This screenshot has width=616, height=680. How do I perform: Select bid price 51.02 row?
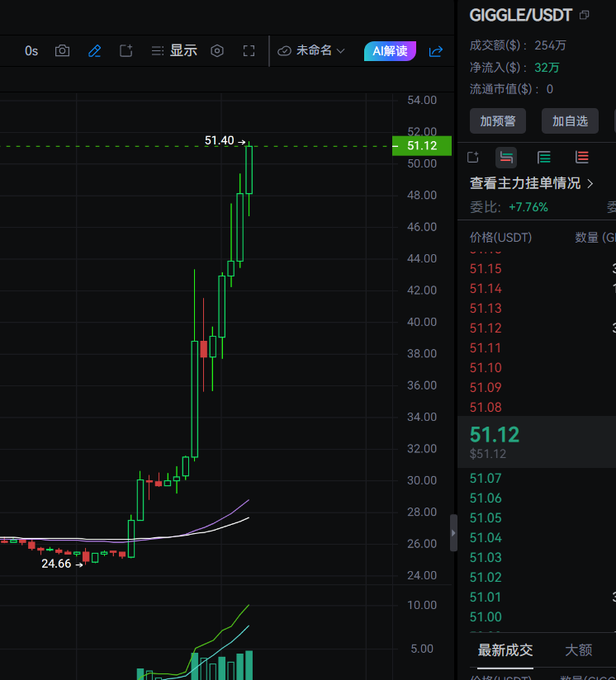point(537,577)
